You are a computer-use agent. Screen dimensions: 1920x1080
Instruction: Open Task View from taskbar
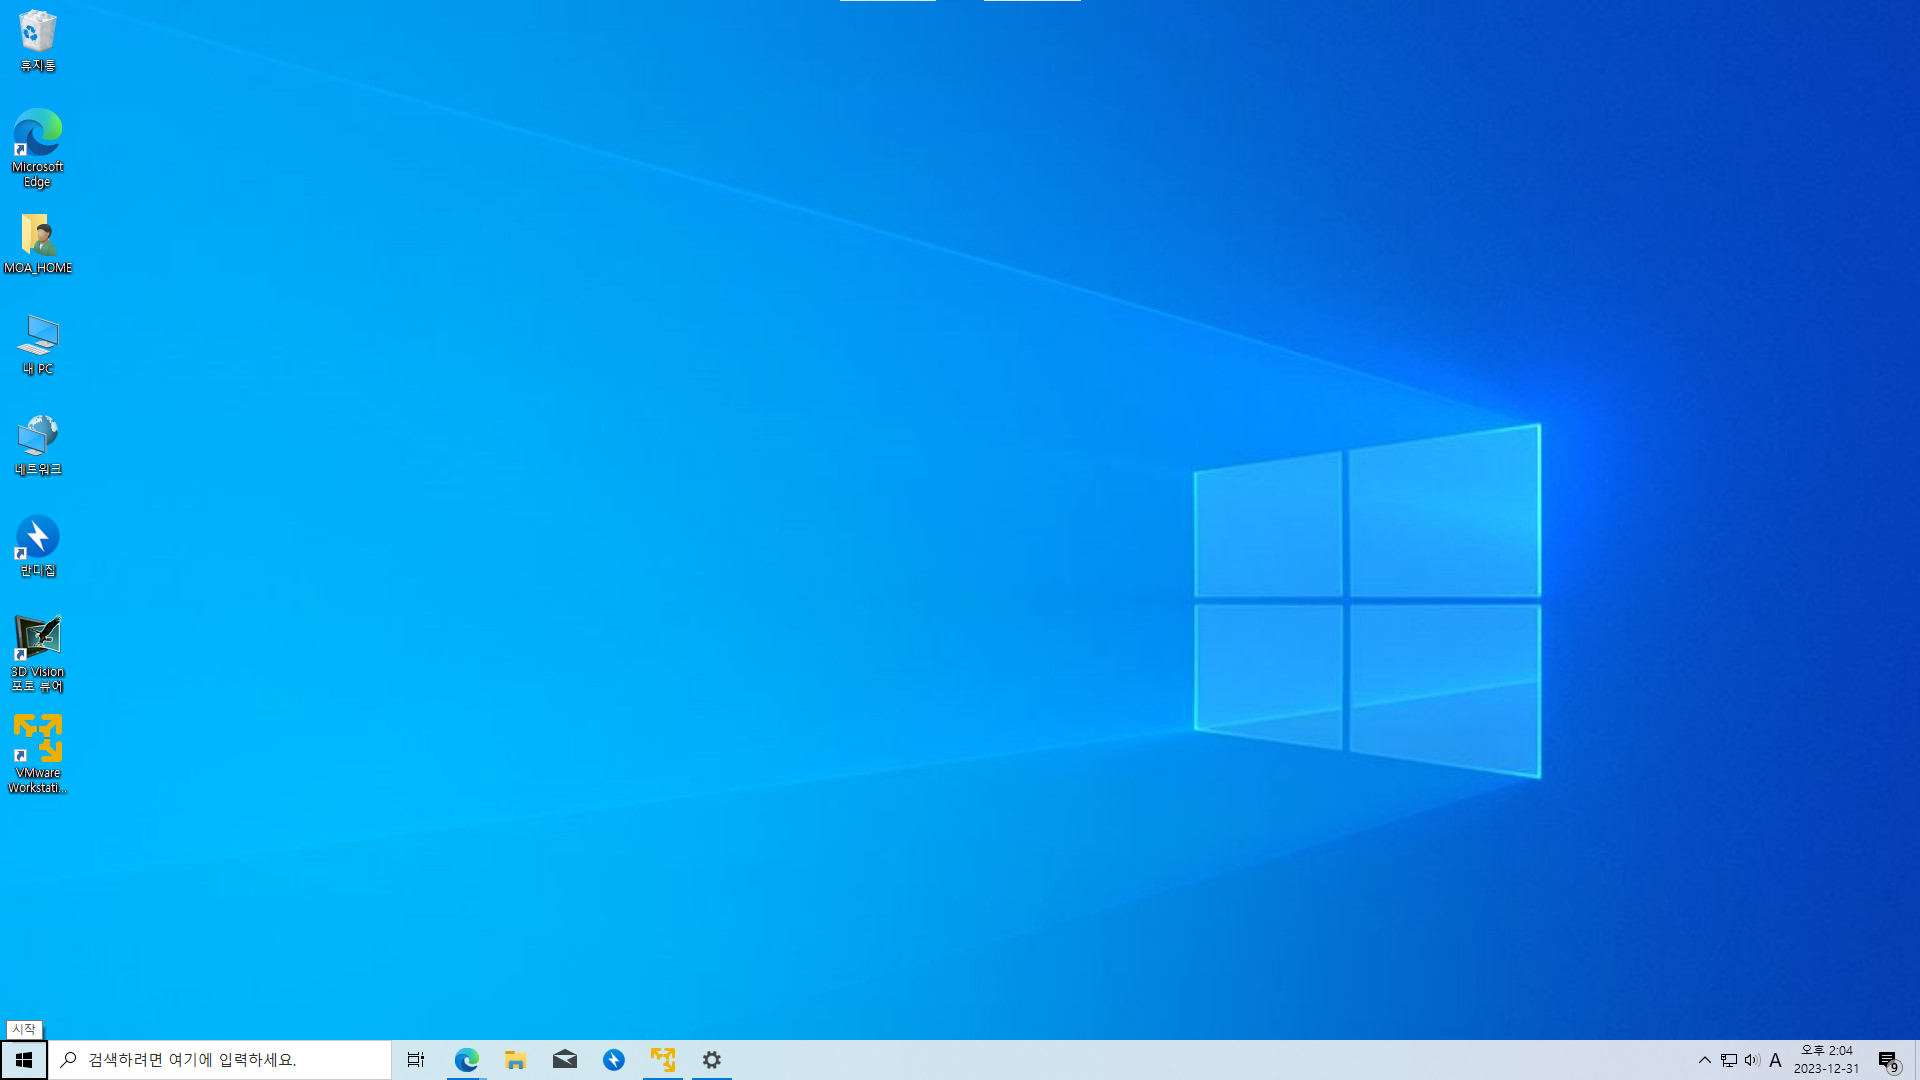point(416,1060)
